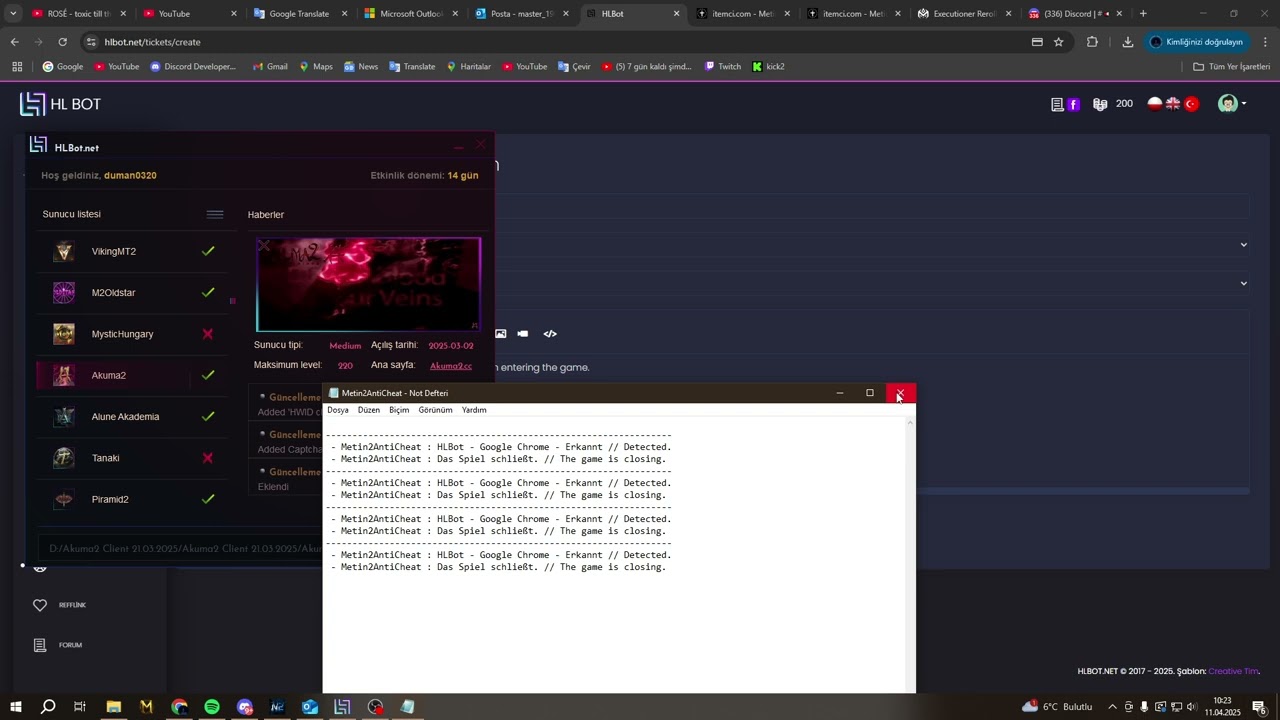Screen dimensions: 1280x720
Task: Open Windows taskbar search
Action: [48, 707]
